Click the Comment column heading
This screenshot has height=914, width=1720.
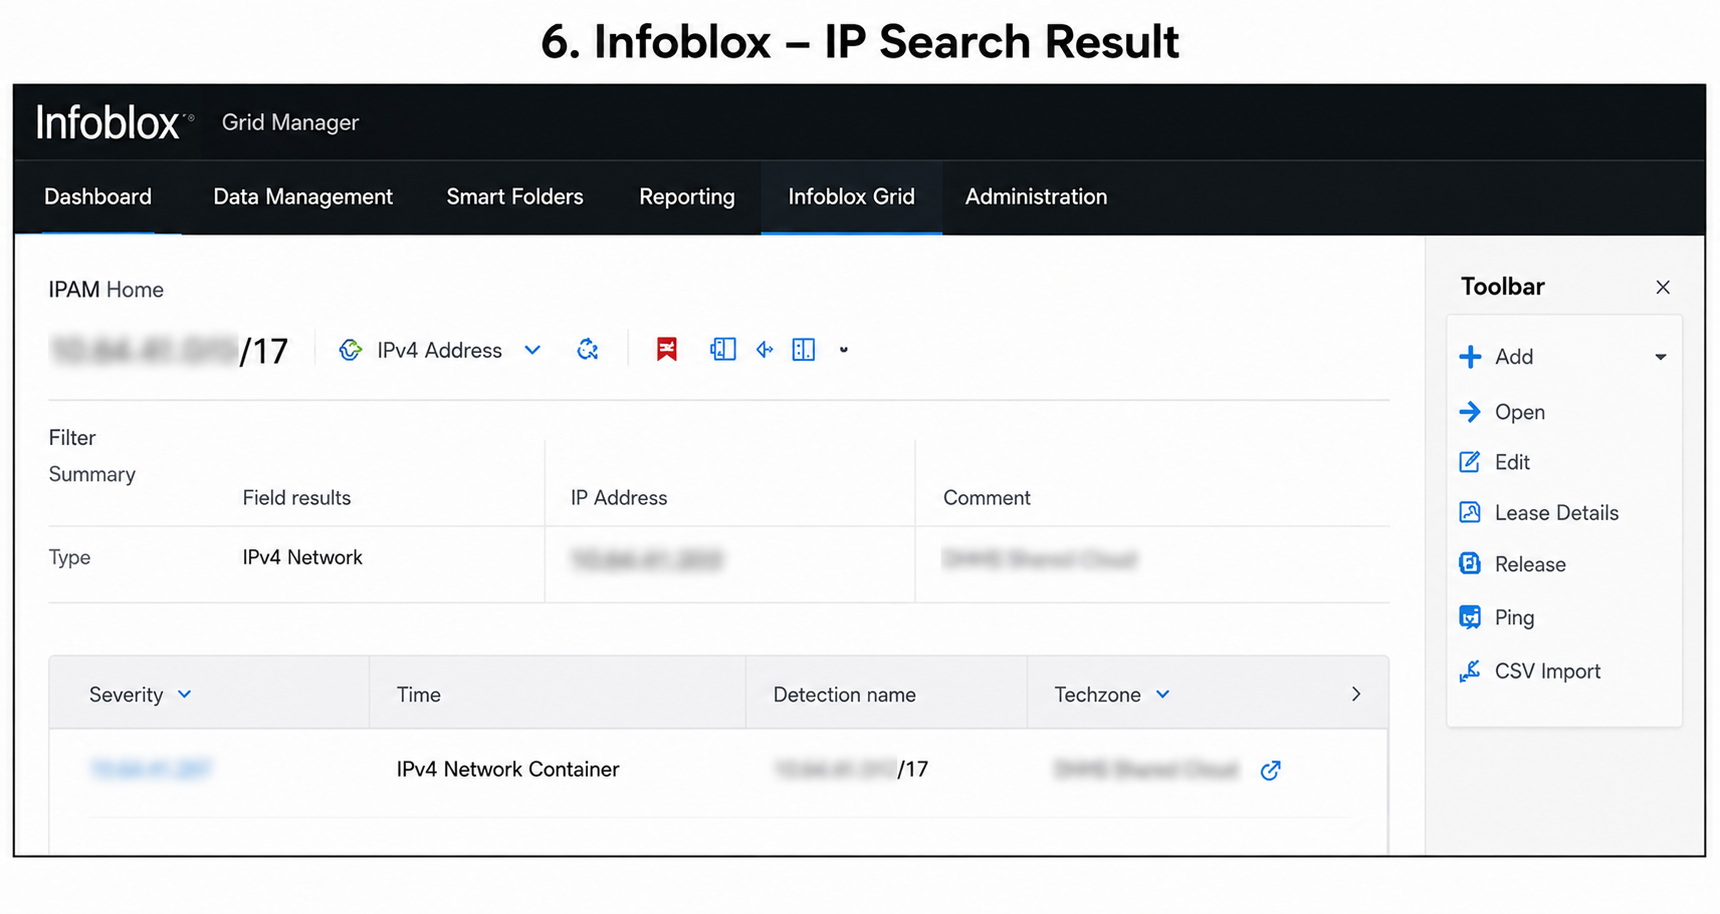coord(986,498)
